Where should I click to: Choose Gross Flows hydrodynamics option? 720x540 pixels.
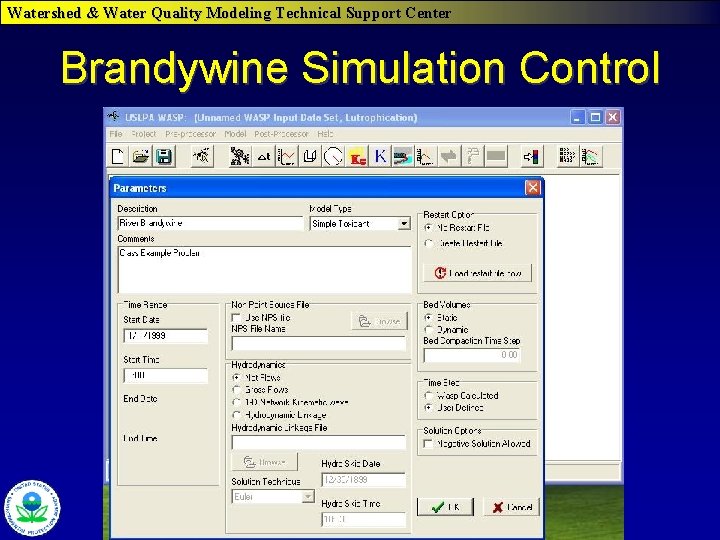point(236,390)
